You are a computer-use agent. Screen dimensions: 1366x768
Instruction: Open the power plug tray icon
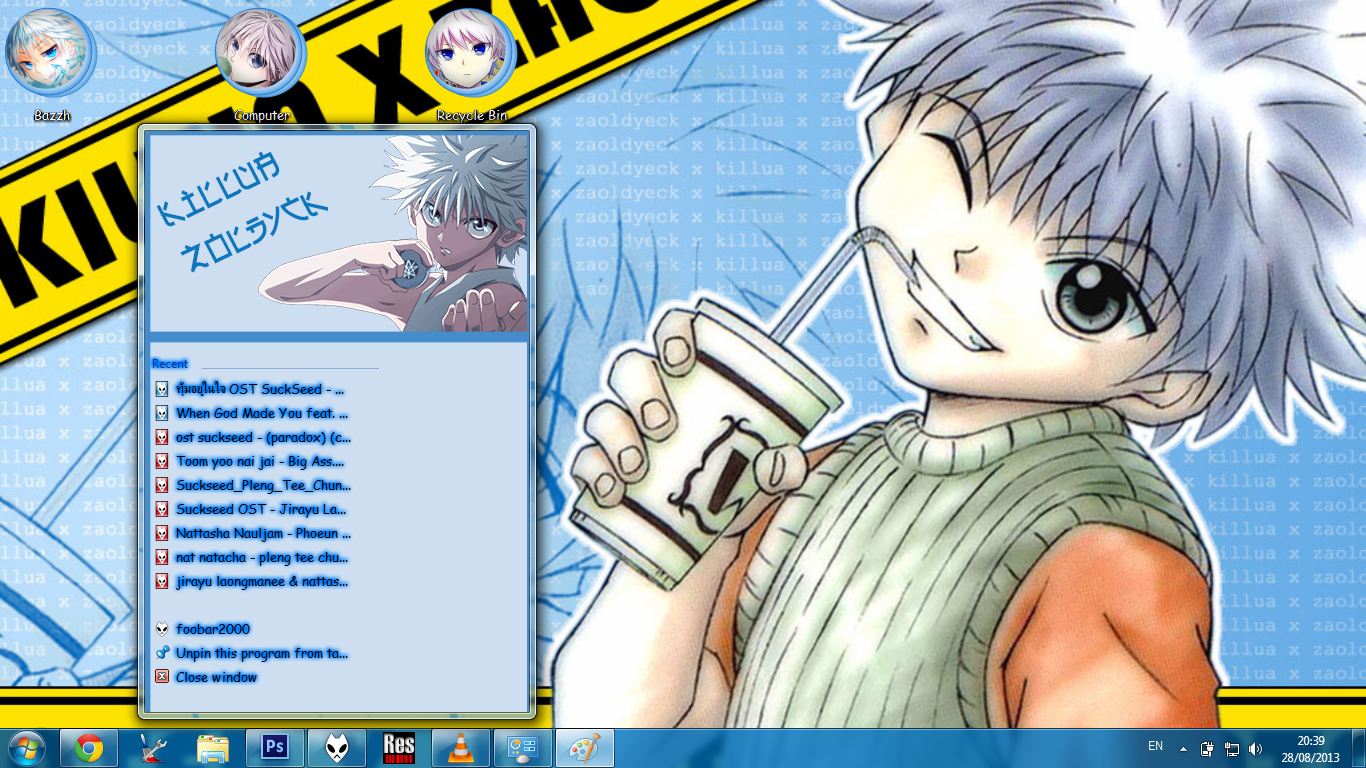[x=1207, y=748]
